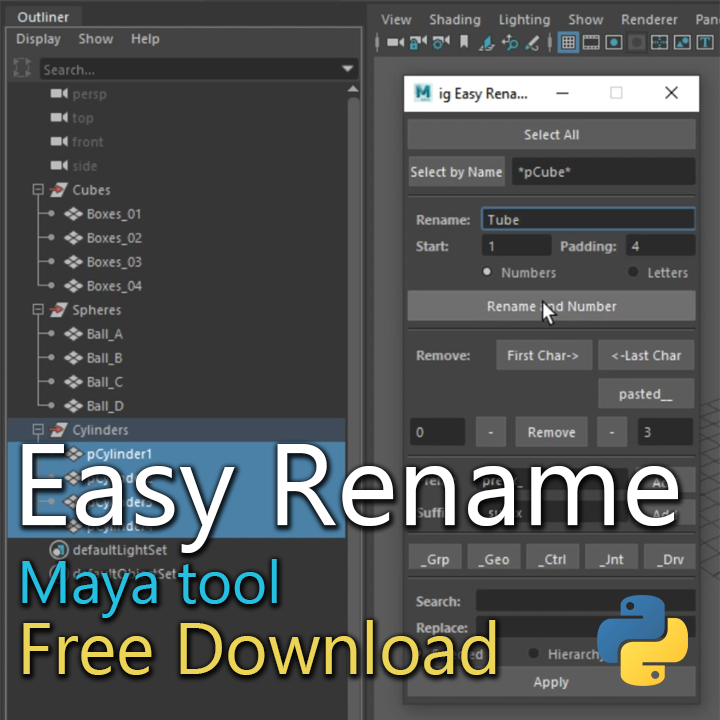The image size is (720, 720).
Task: Click the Bookmarks icon in viewport toolbar
Action: 464,43
